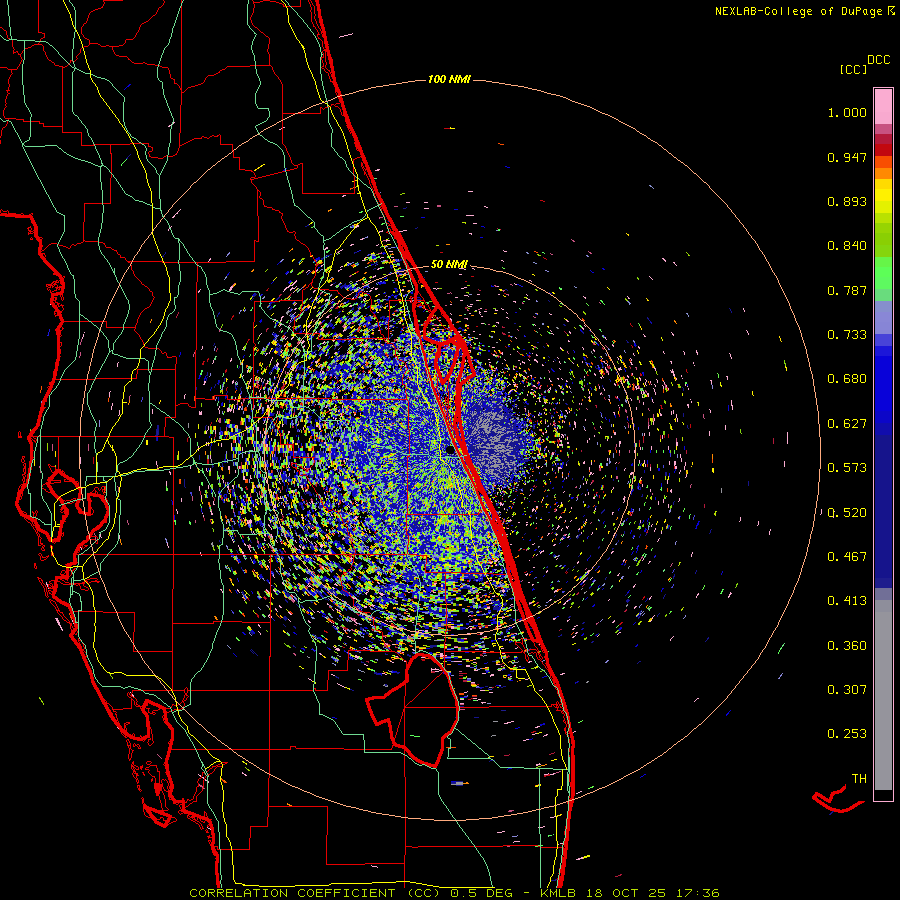
Task: Click the TH threshold label
Action: (859, 779)
